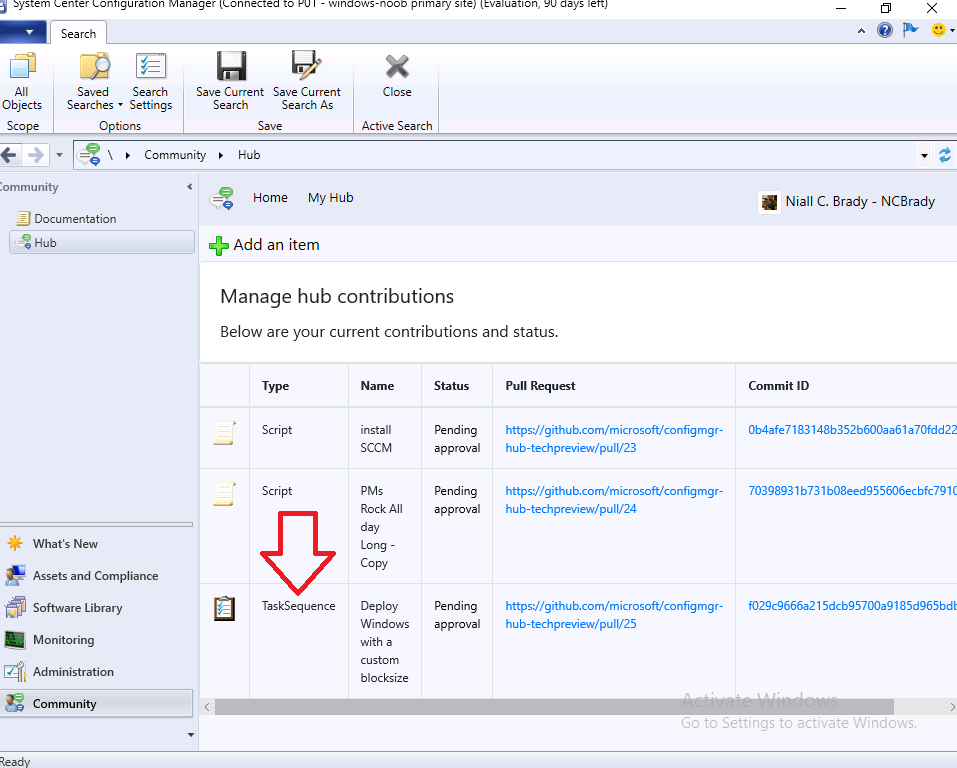The image size is (957, 768).
Task: Click the forward navigation arrow
Action: pyautogui.click(x=36, y=155)
